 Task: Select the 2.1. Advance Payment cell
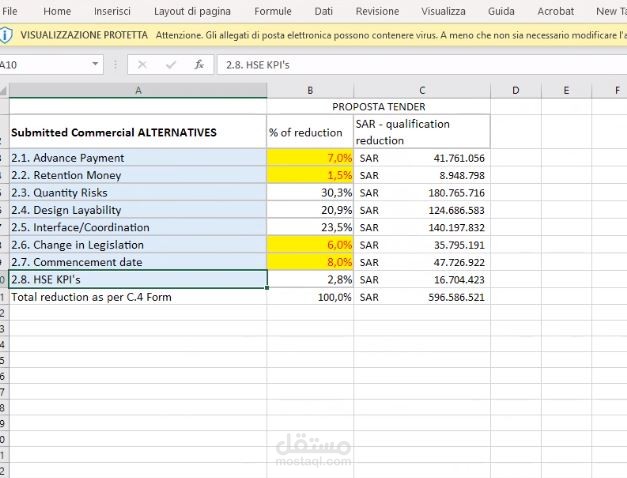point(138,158)
